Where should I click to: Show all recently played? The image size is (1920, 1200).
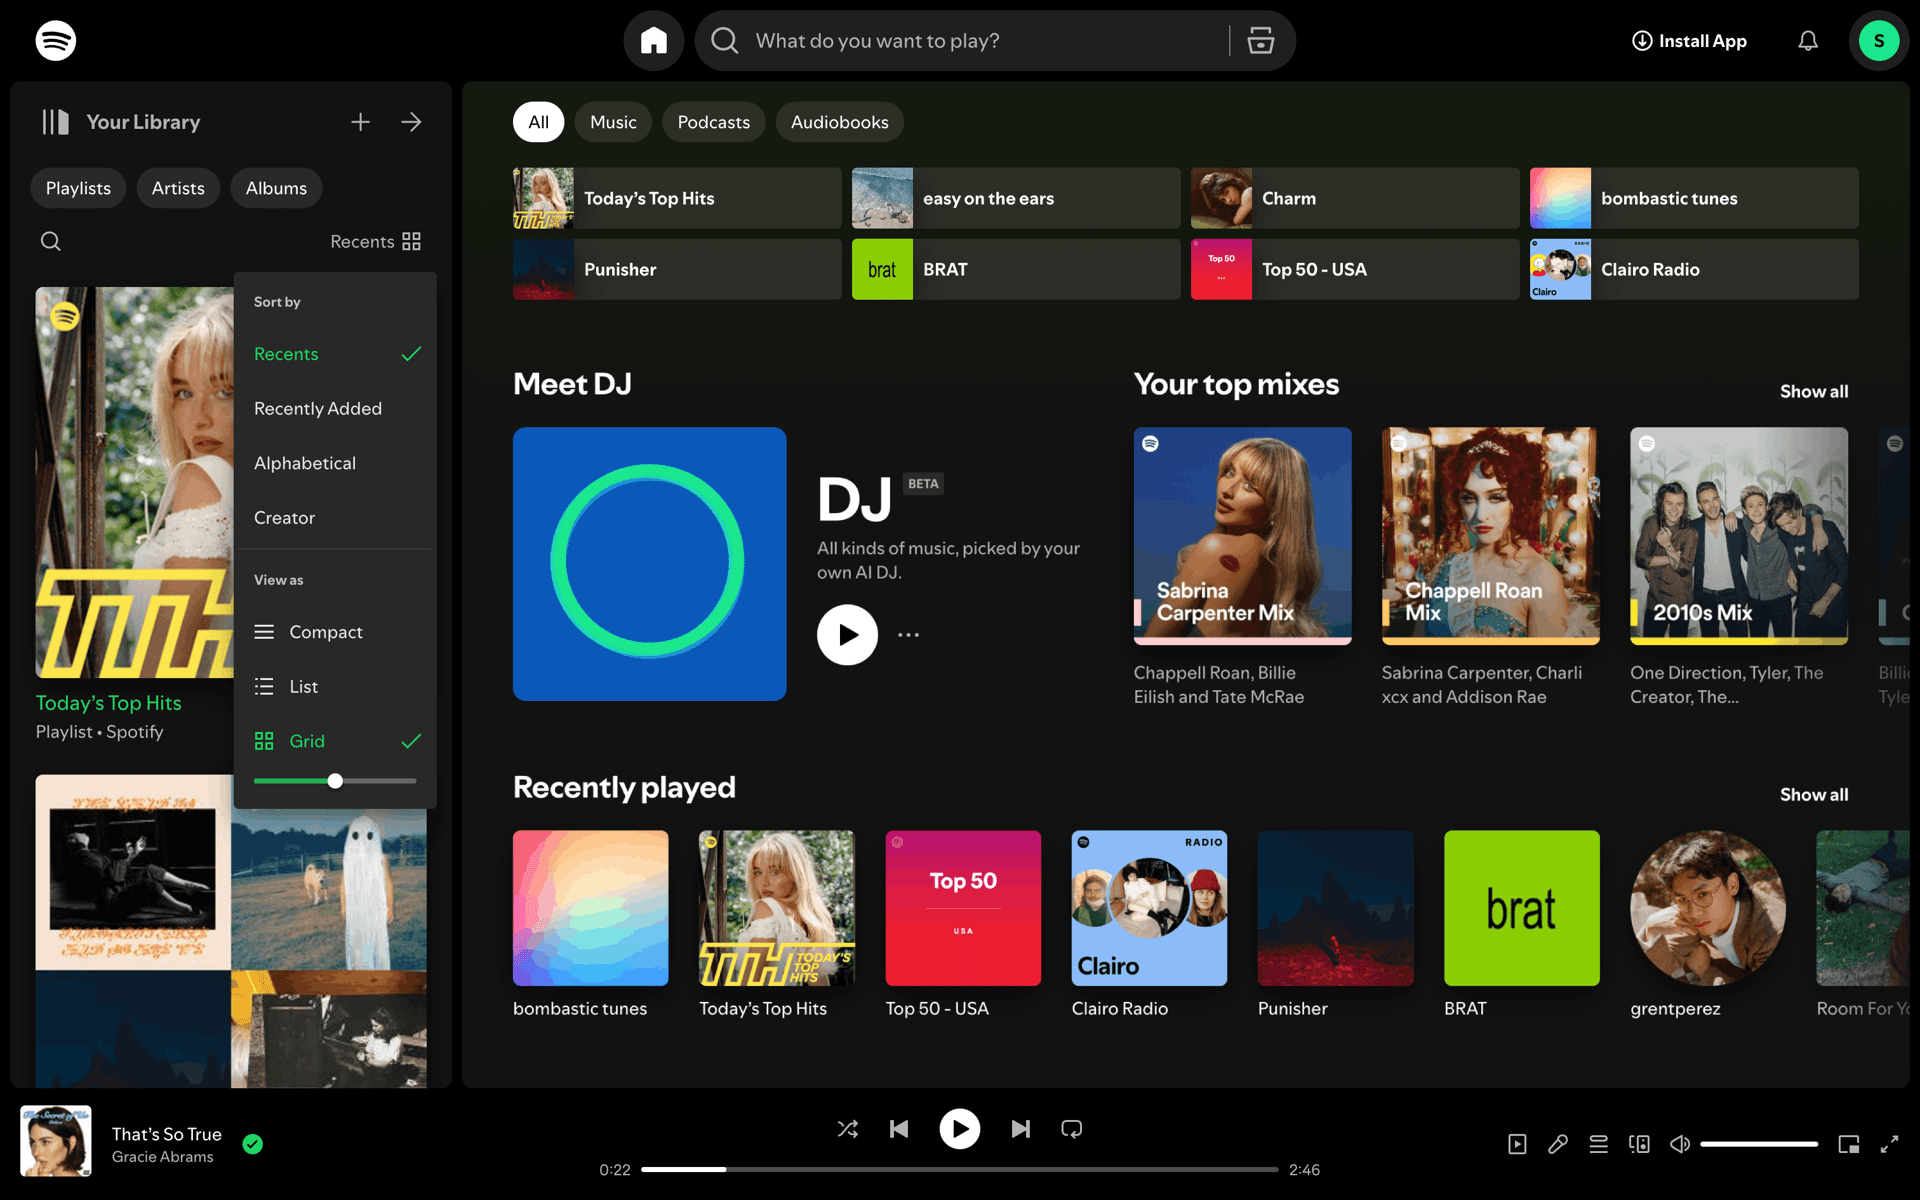pos(1813,794)
